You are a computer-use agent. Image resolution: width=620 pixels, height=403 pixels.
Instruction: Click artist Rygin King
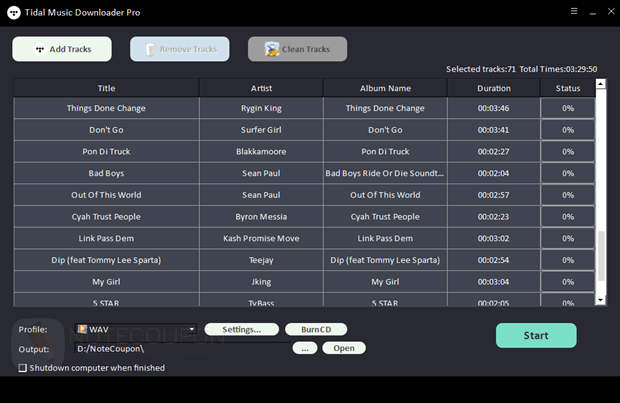click(x=261, y=108)
